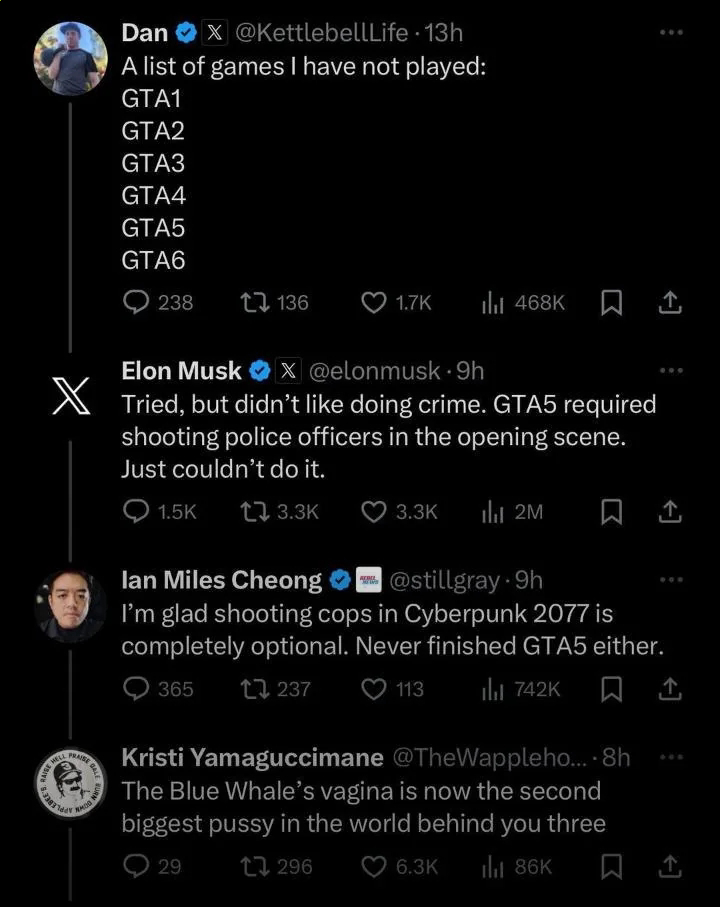Reply to Elon Musk's tweet
720x907 pixels.
pyautogui.click(x=136, y=512)
